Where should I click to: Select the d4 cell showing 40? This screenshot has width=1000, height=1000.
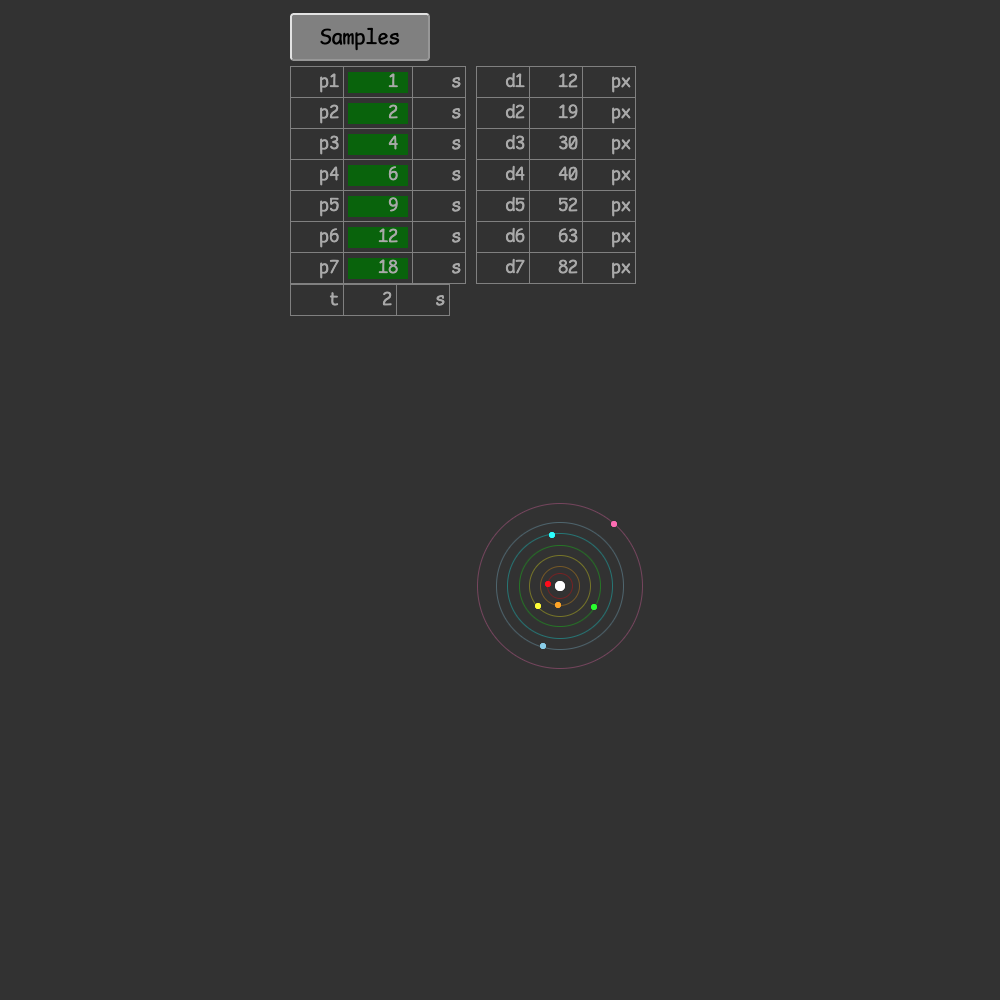click(556, 174)
